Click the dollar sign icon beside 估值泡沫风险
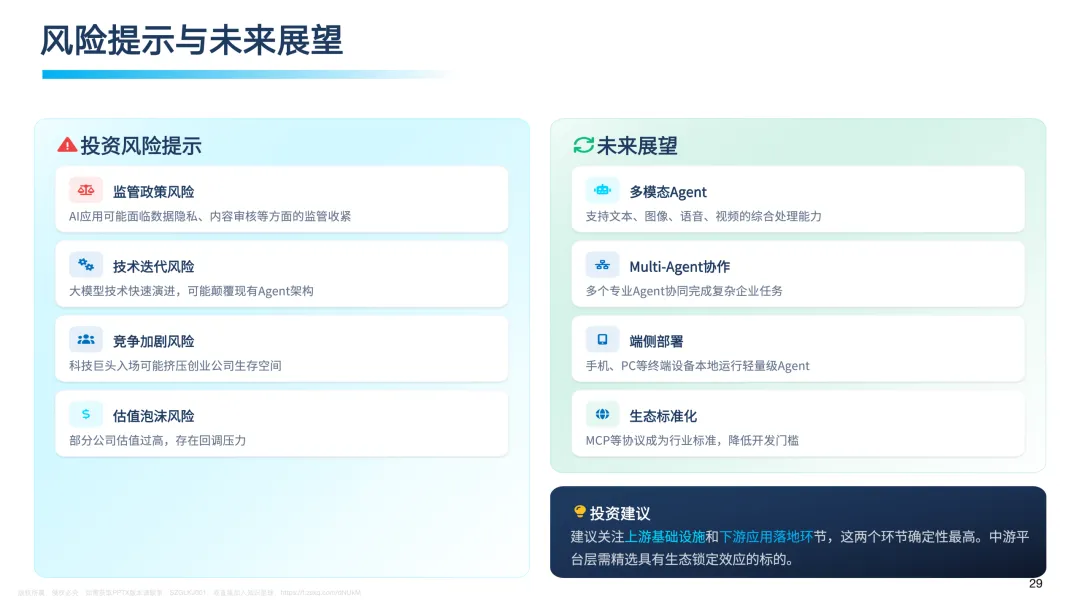Image resolution: width=1080 pixels, height=608 pixels. click(x=85, y=415)
